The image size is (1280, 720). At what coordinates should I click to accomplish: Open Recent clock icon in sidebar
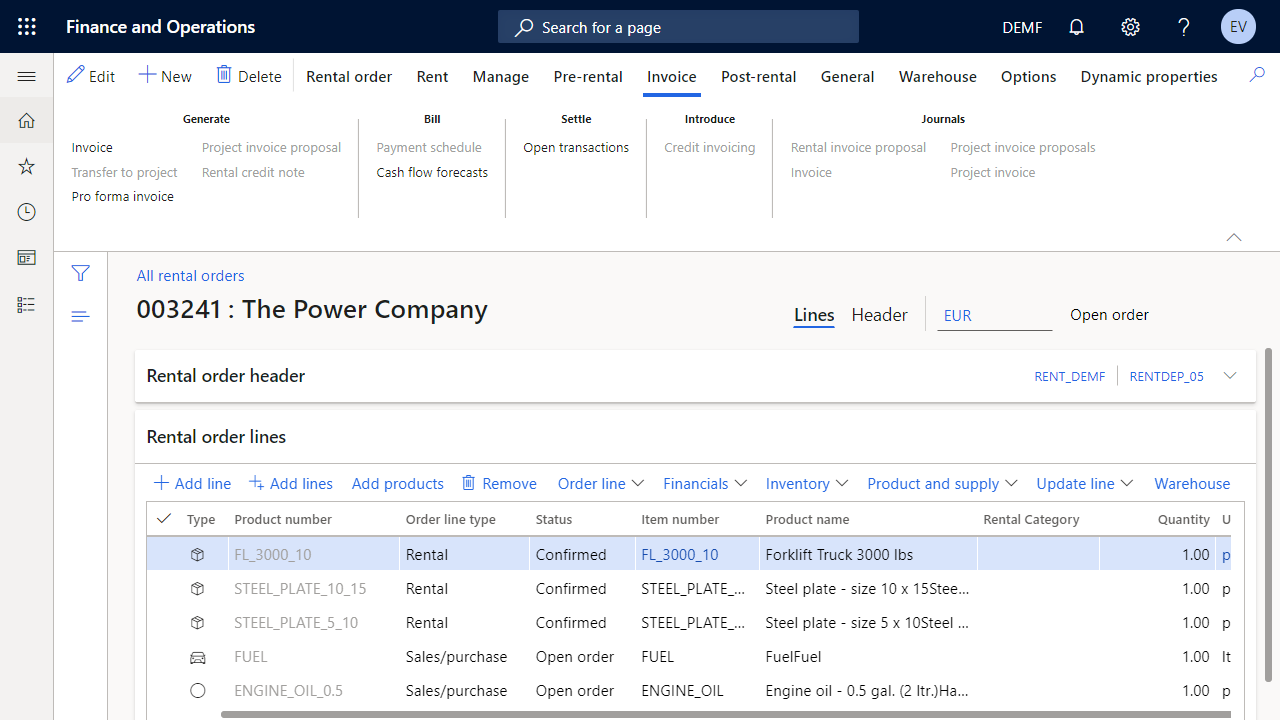(27, 212)
